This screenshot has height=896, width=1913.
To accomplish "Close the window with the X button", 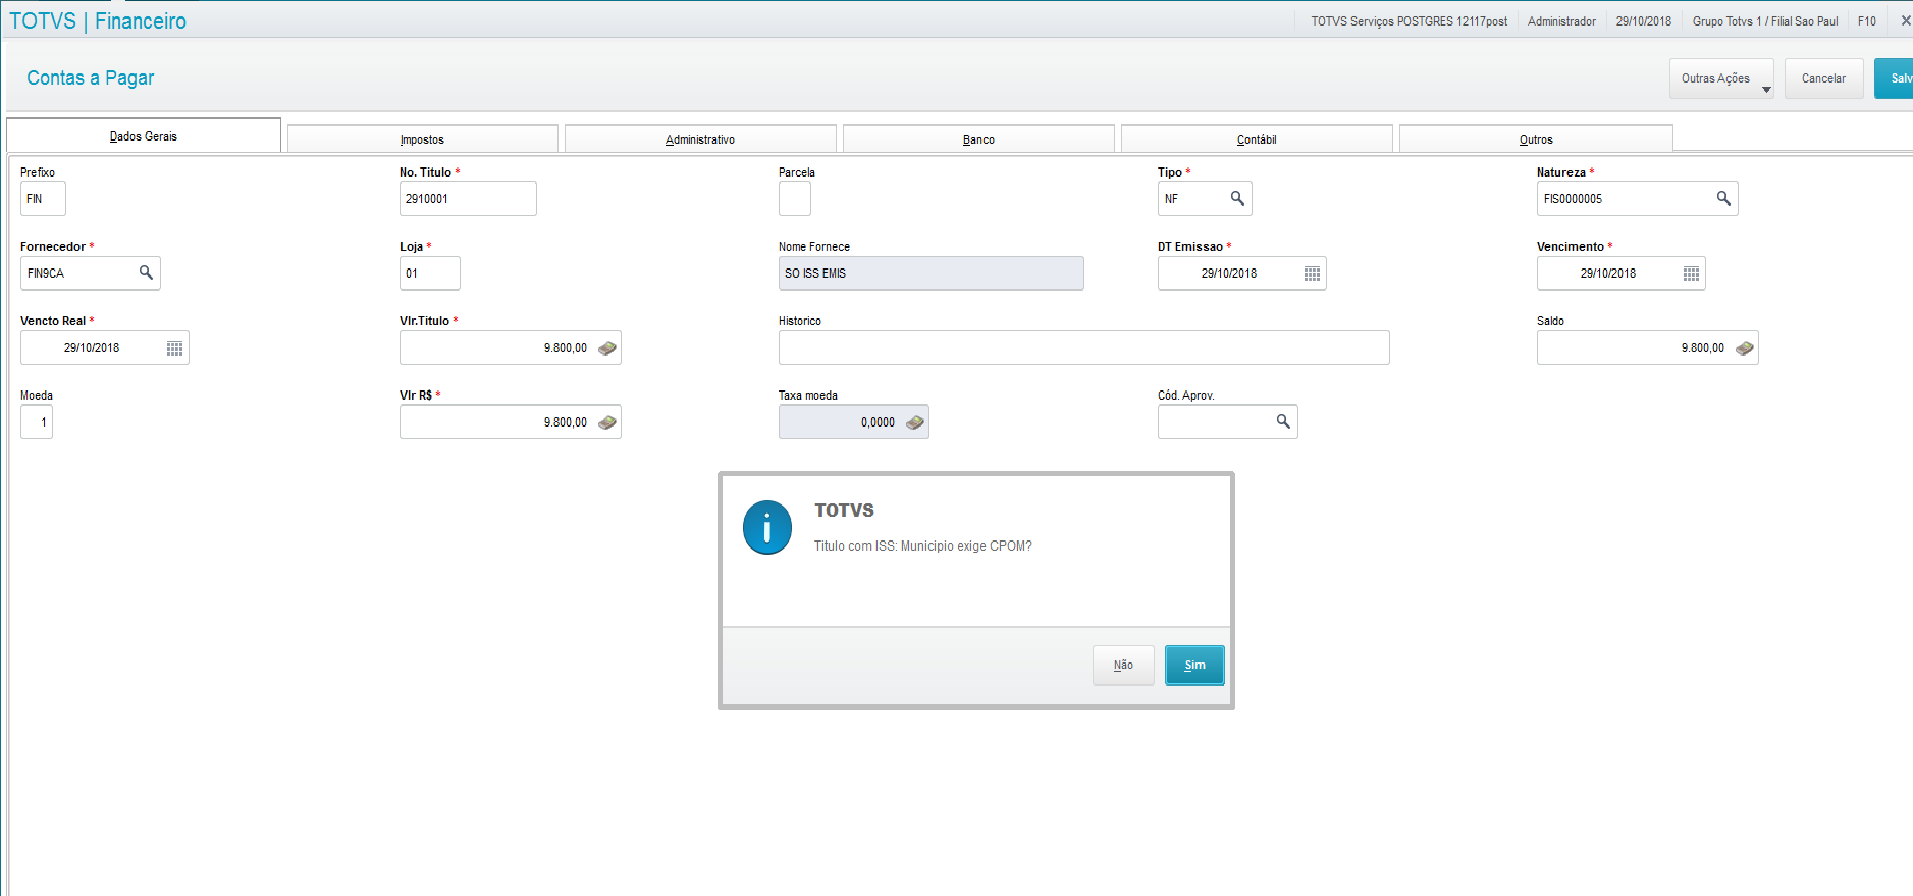I will (1905, 20).
